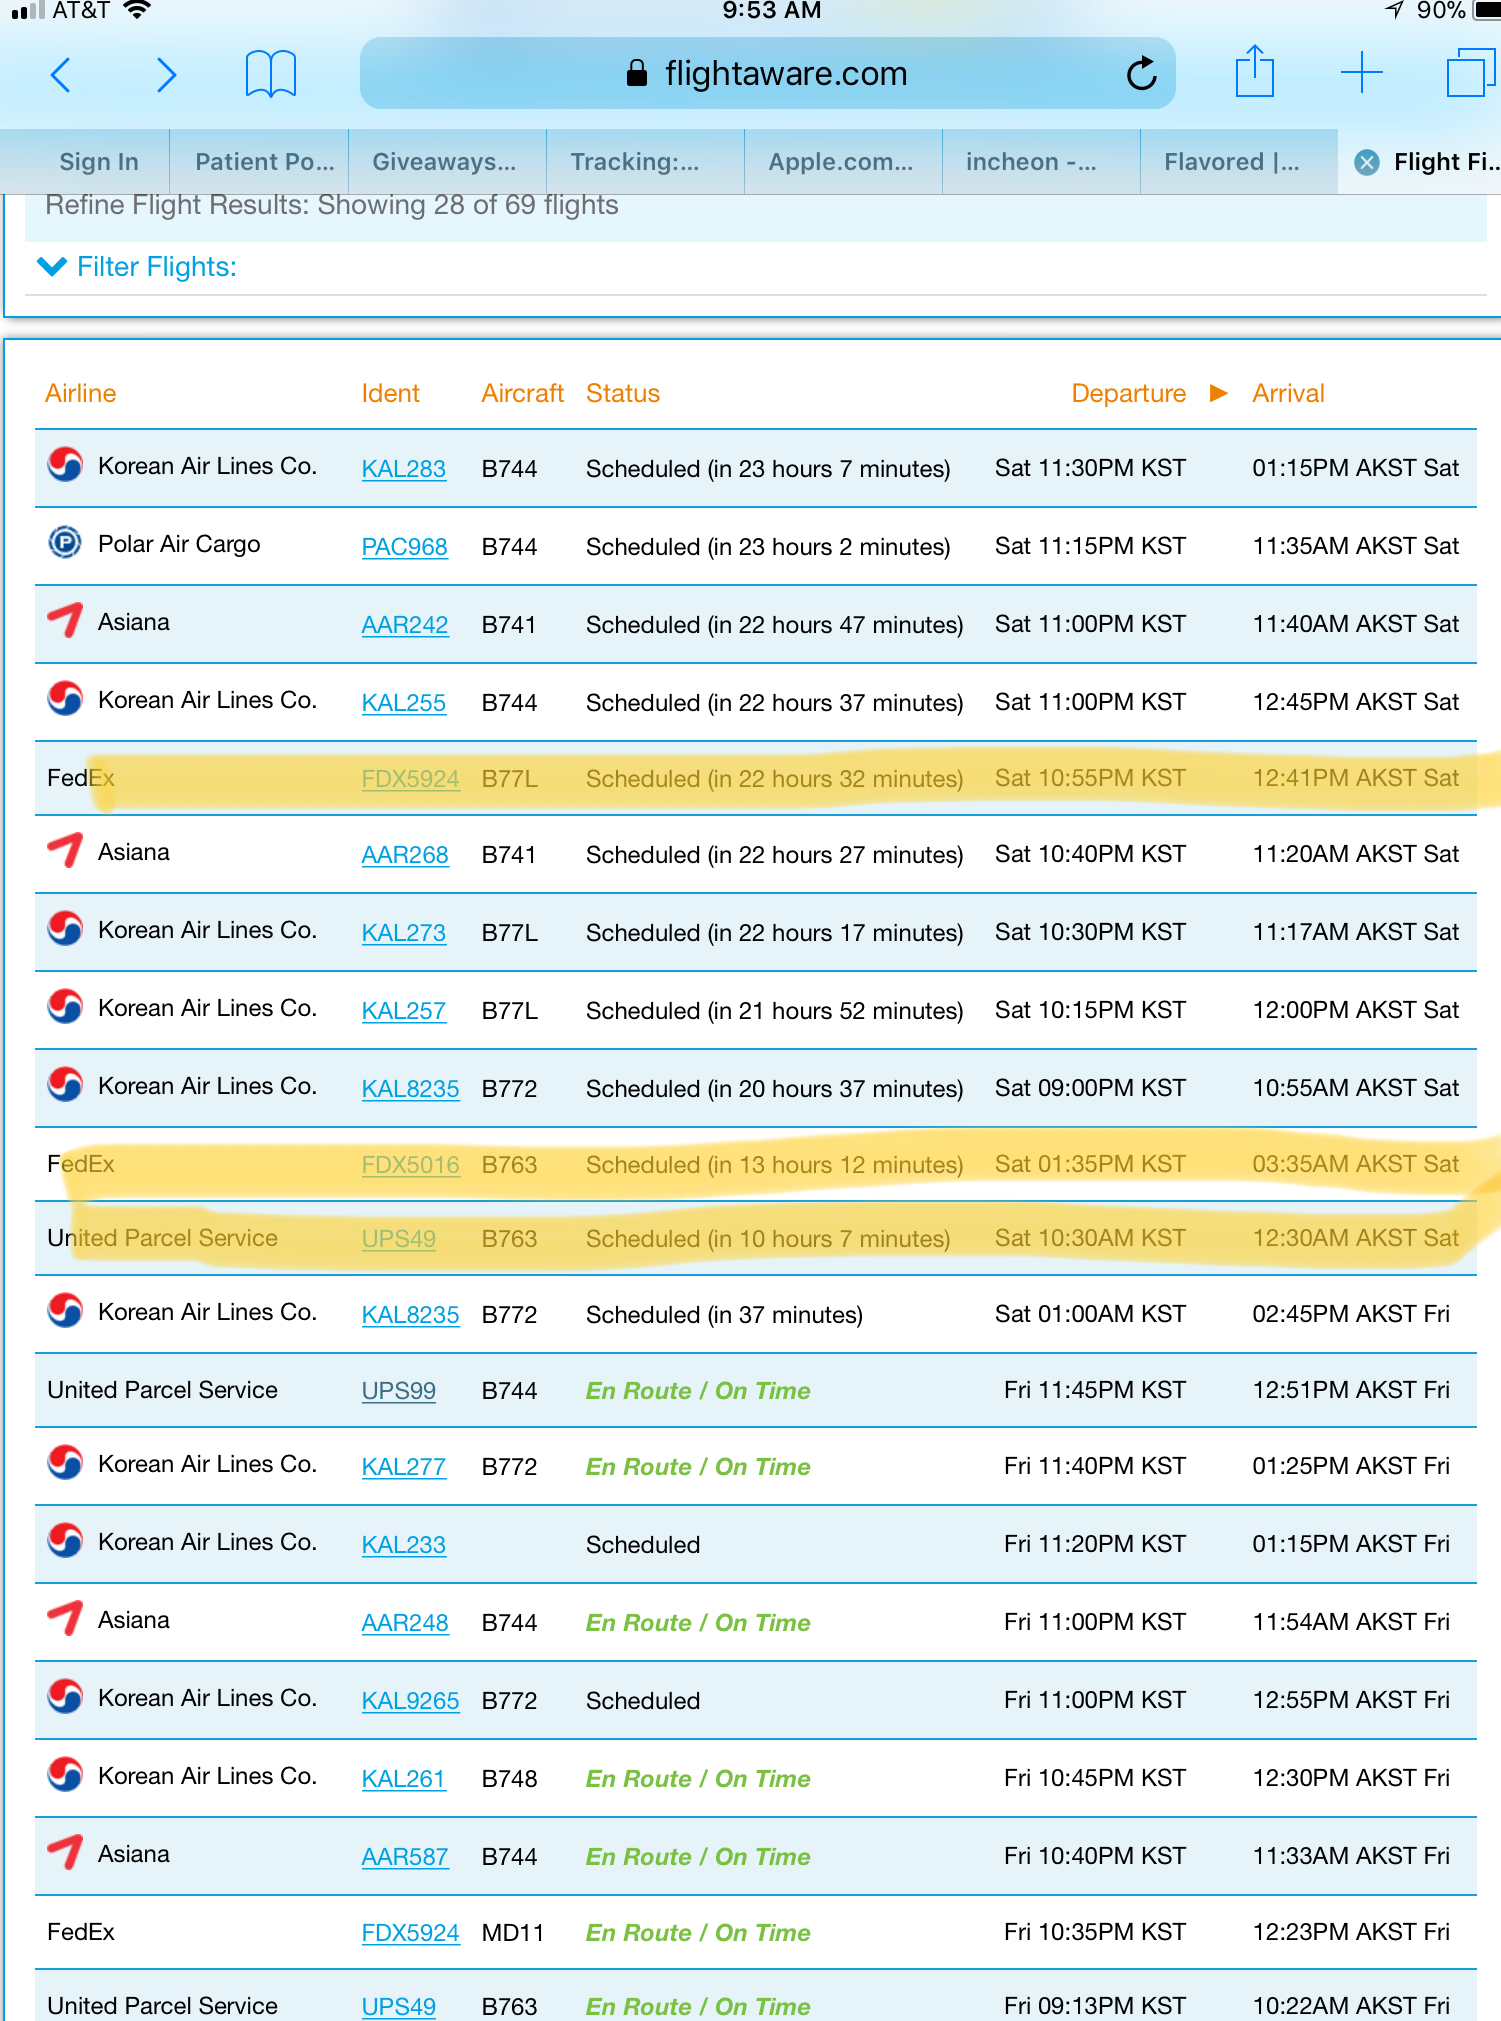The height and width of the screenshot is (2021, 1501).
Task: Show all open tabs overview
Action: (1468, 73)
